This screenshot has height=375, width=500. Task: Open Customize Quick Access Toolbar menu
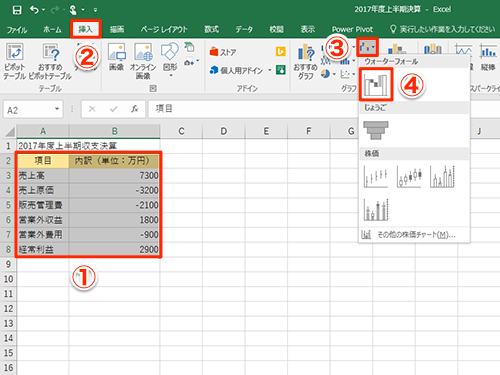coord(95,10)
